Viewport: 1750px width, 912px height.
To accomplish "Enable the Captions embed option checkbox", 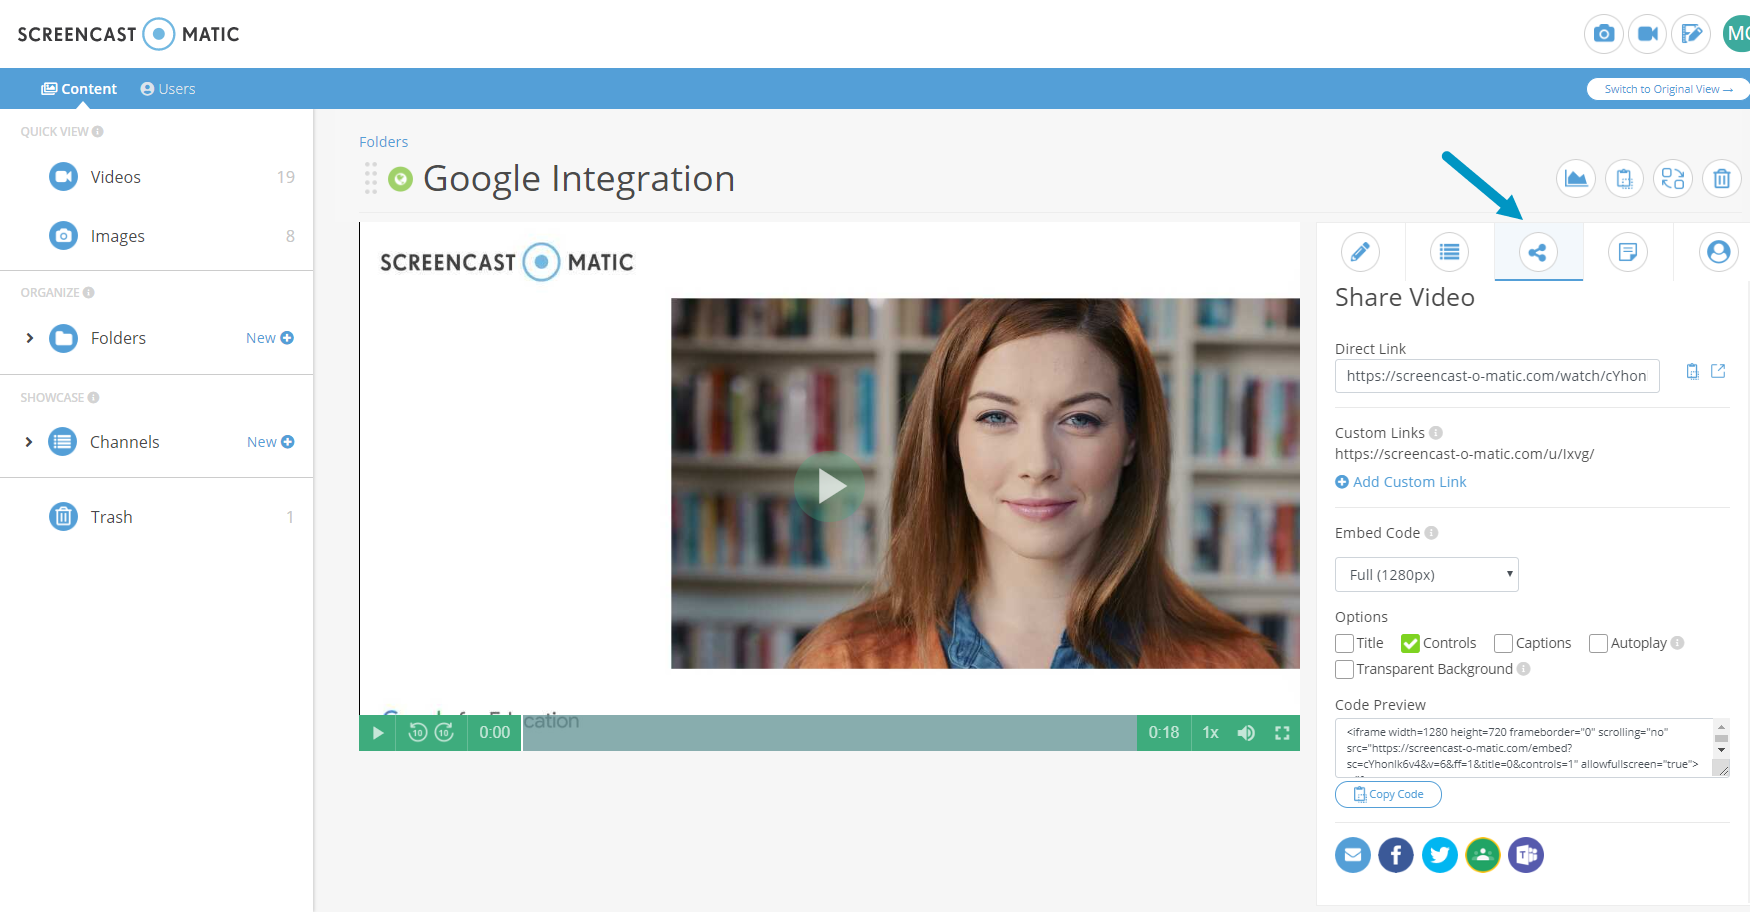I will (x=1503, y=643).
